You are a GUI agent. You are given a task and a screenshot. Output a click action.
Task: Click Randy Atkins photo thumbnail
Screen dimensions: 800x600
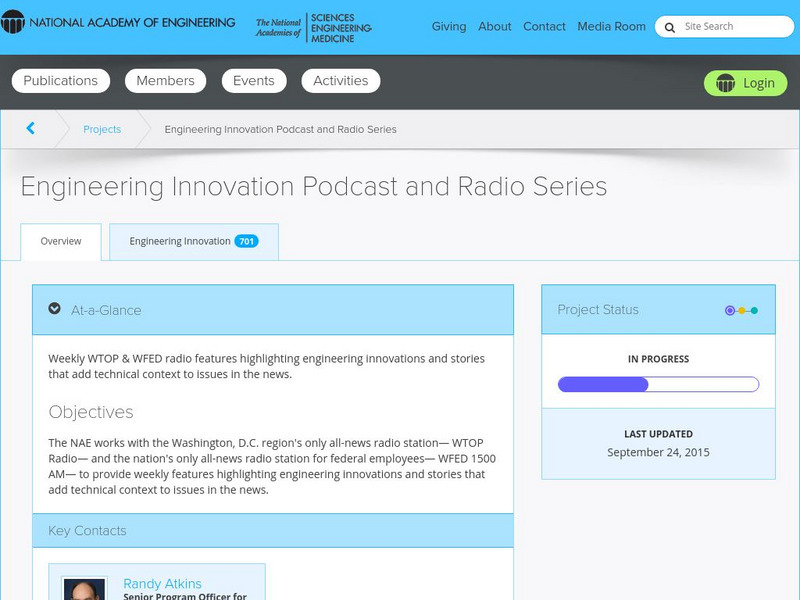coord(84,589)
